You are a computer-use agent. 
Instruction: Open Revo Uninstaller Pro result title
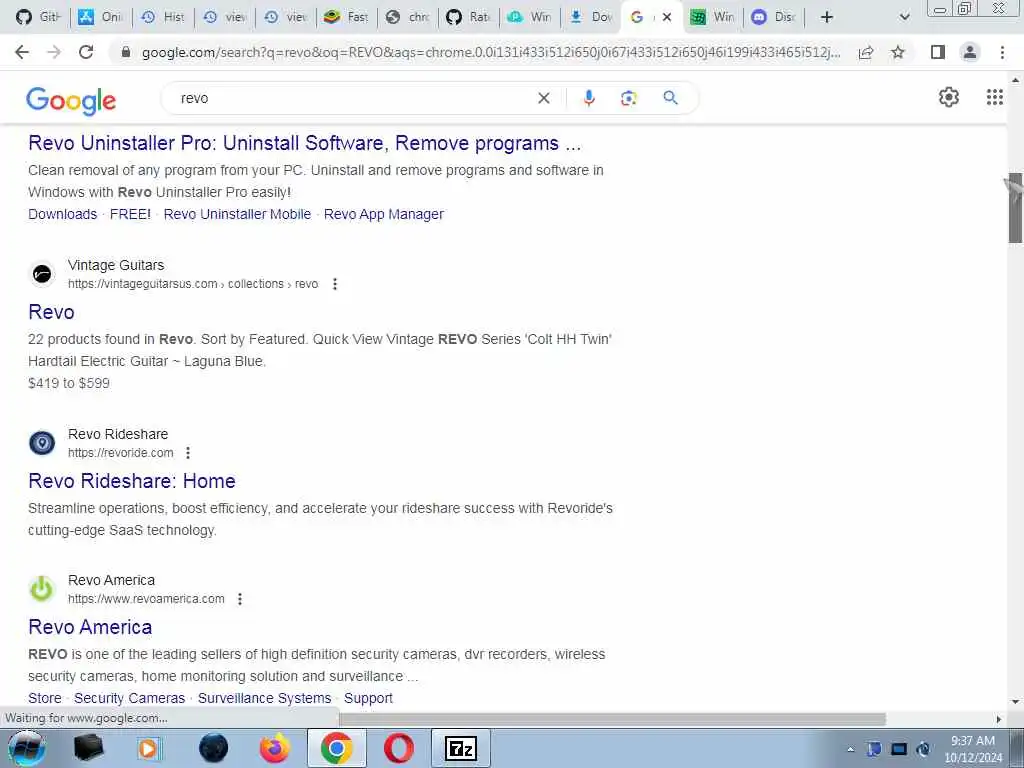(x=304, y=143)
